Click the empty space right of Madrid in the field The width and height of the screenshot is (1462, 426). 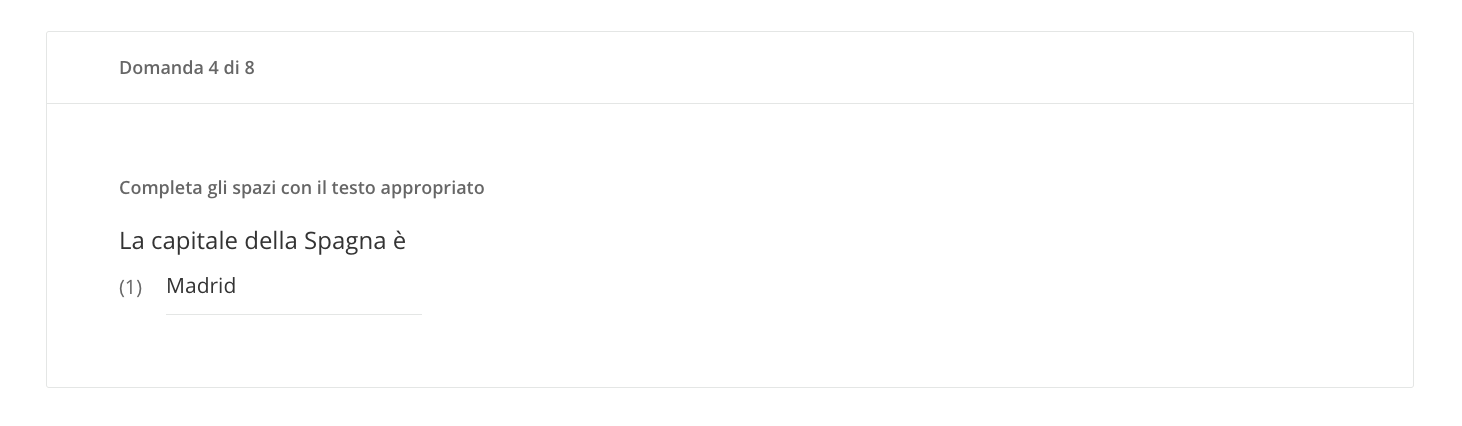(330, 287)
